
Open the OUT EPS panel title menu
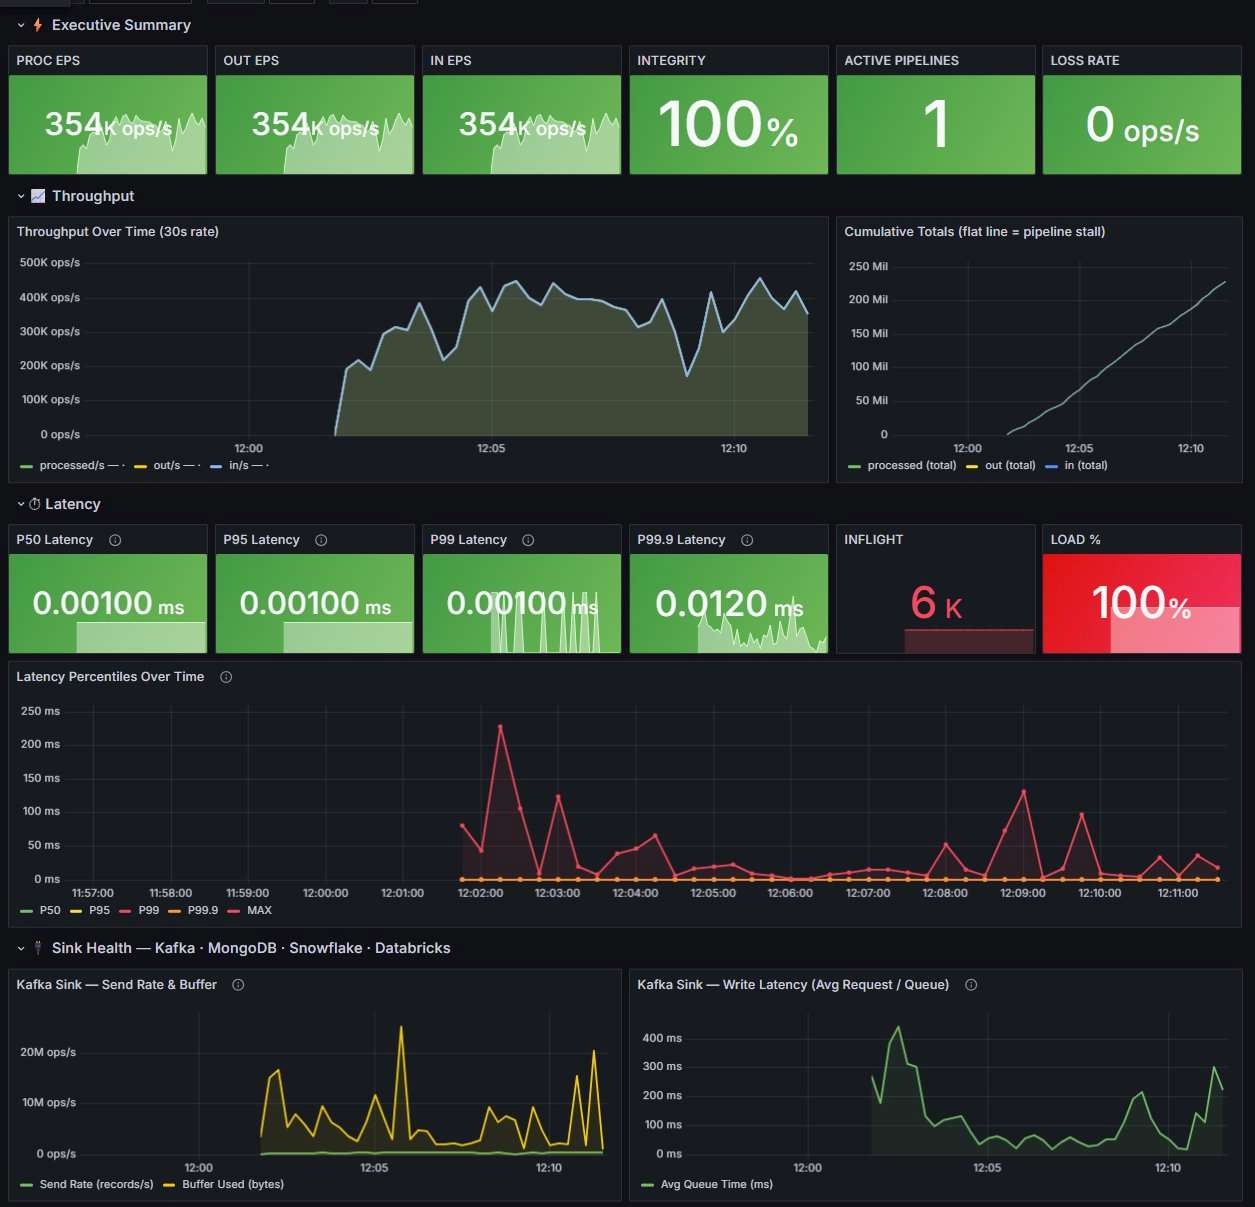251,61
